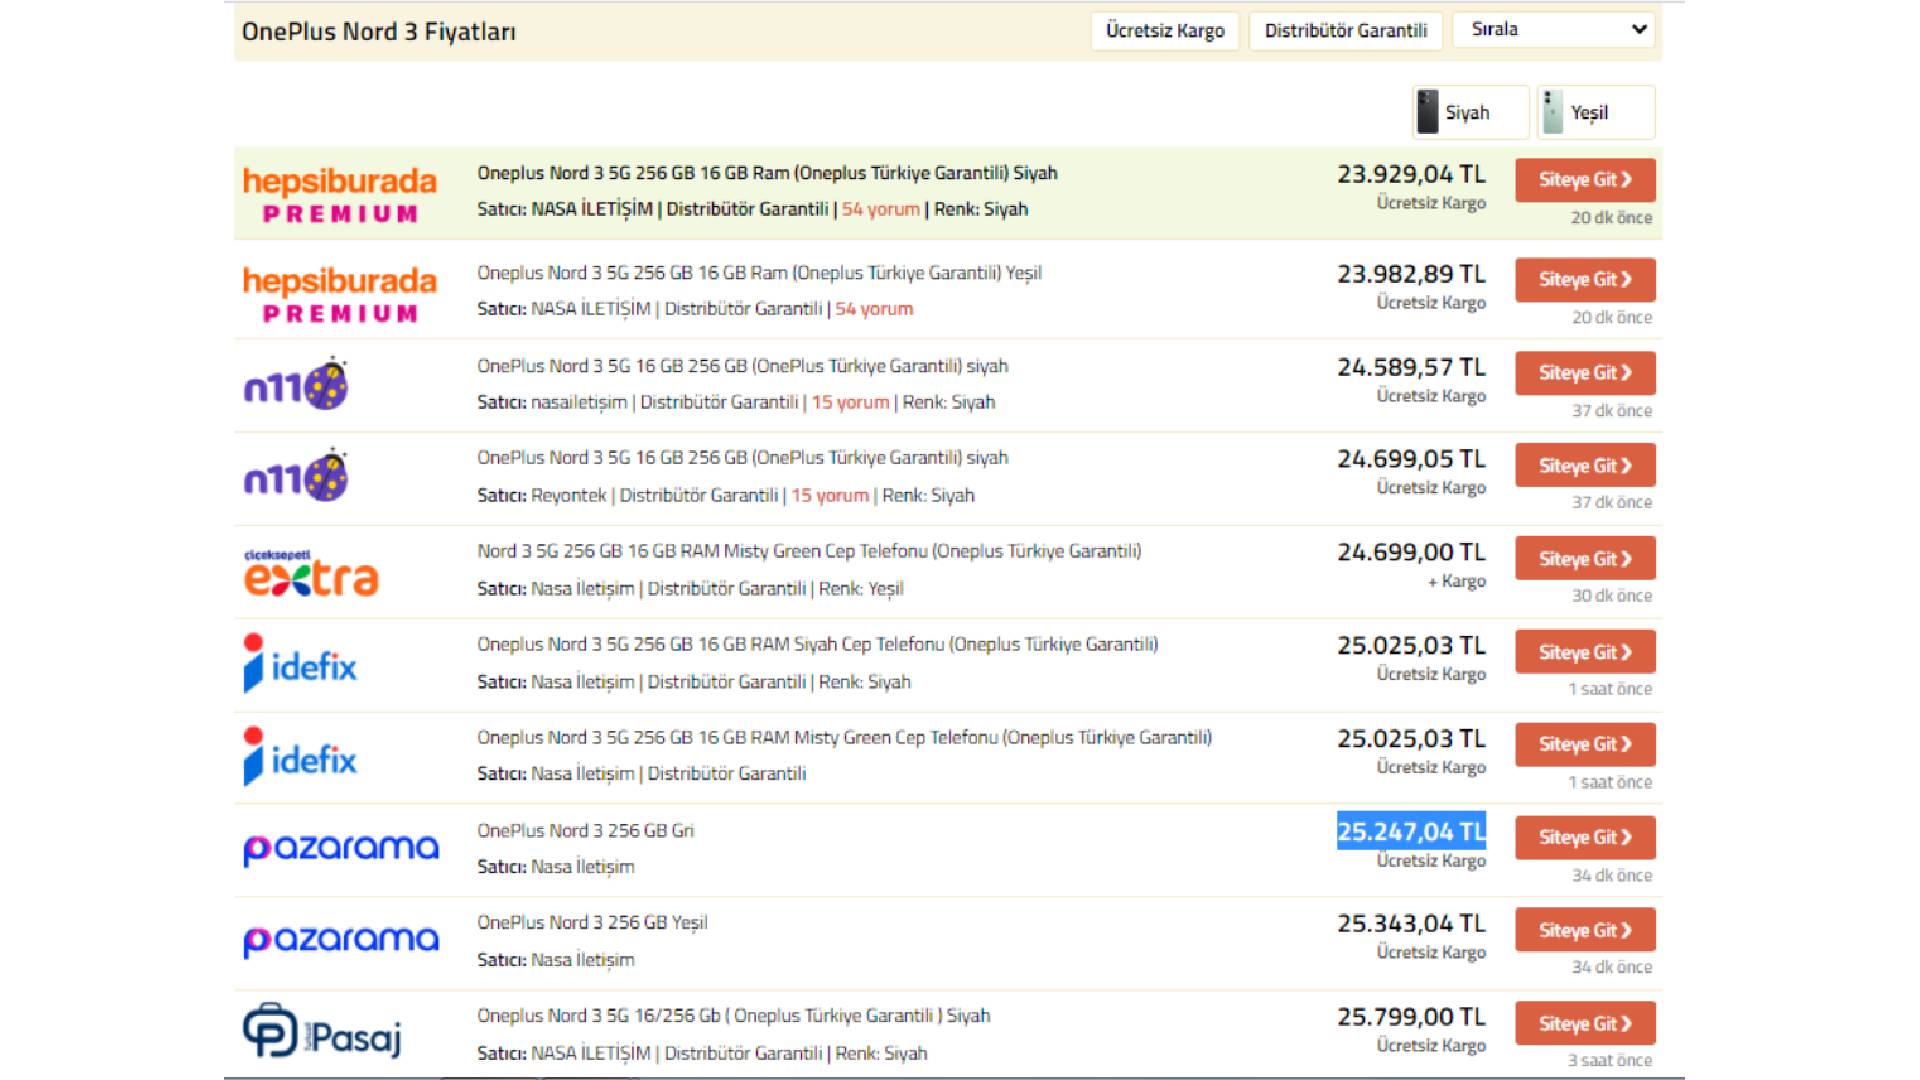
Task: Click hepsiburada Premium logo in the Siyah listing
Action: coord(340,194)
